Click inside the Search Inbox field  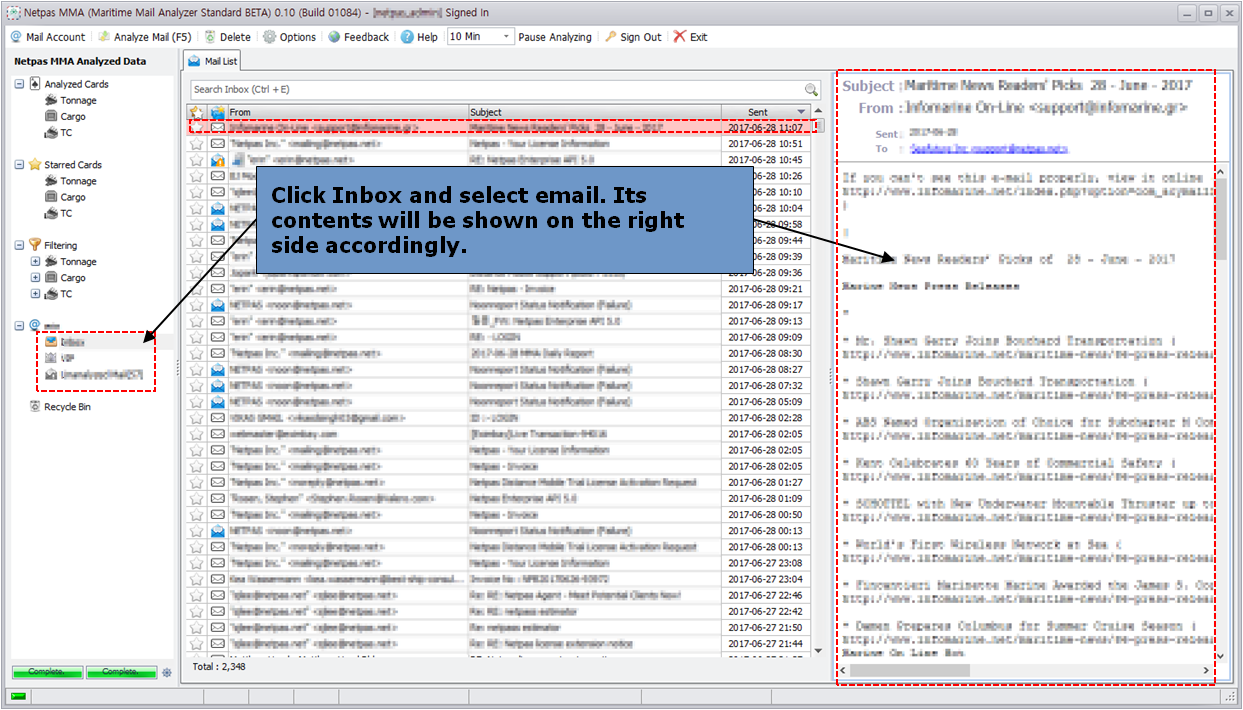pos(497,90)
